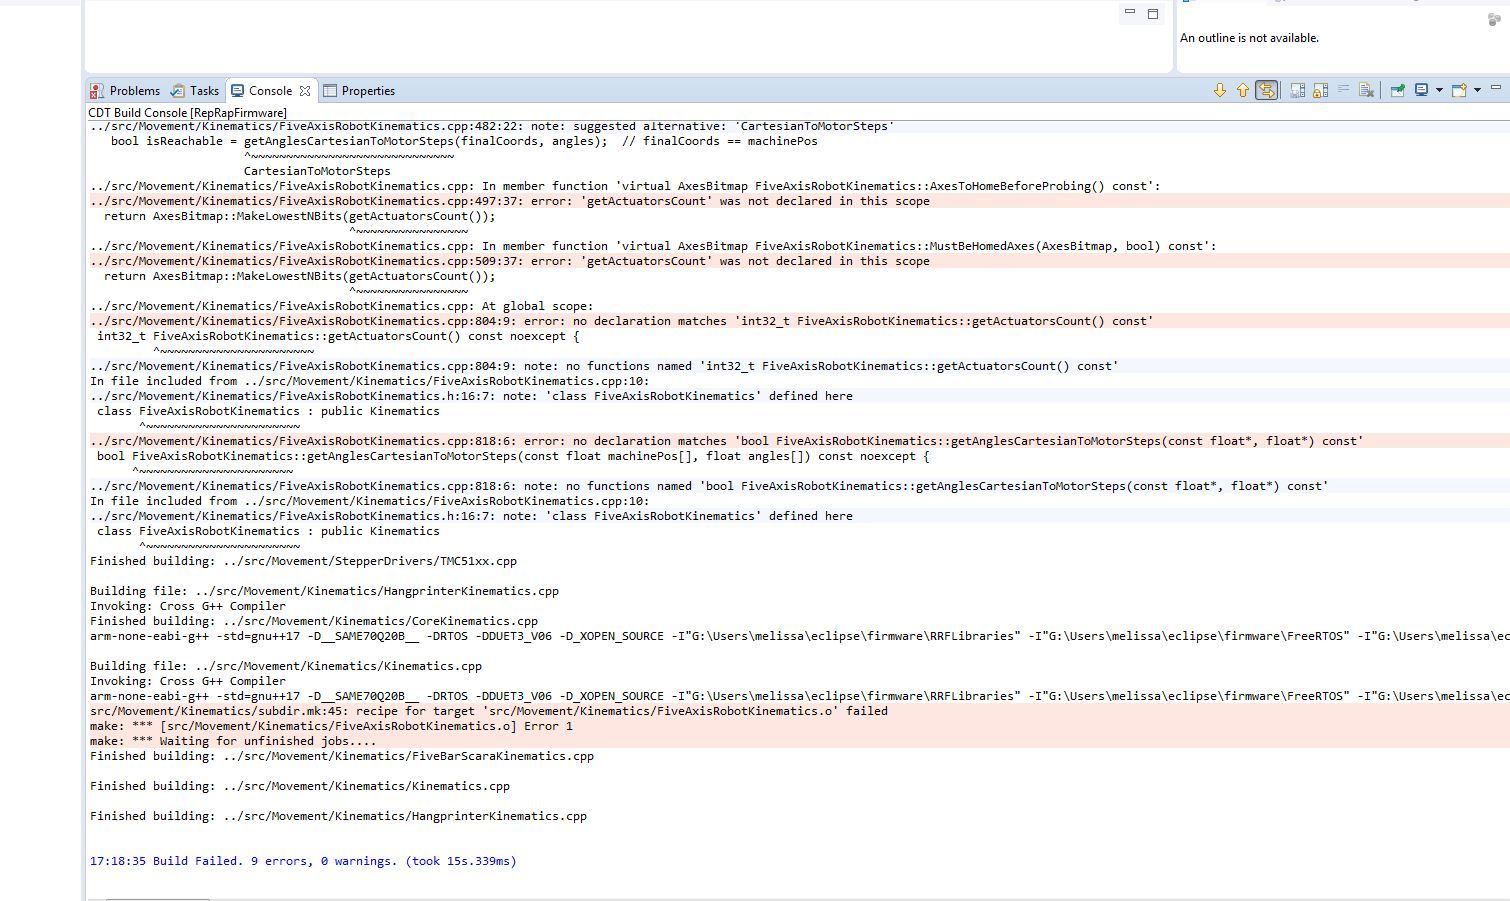Click the 'make: *** [..FiveAxisRobotKinematics.o] Error 1' line
This screenshot has height=901, width=1510.
point(331,726)
